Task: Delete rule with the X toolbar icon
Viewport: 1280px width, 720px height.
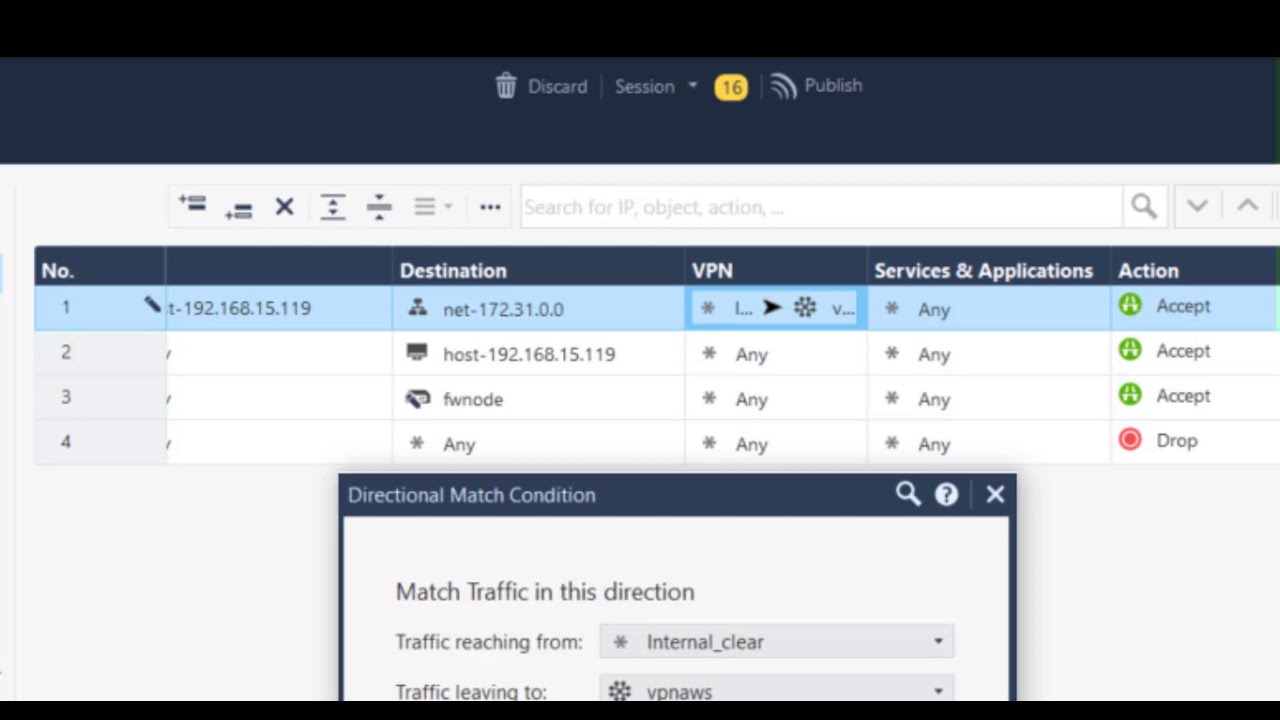Action: click(285, 207)
